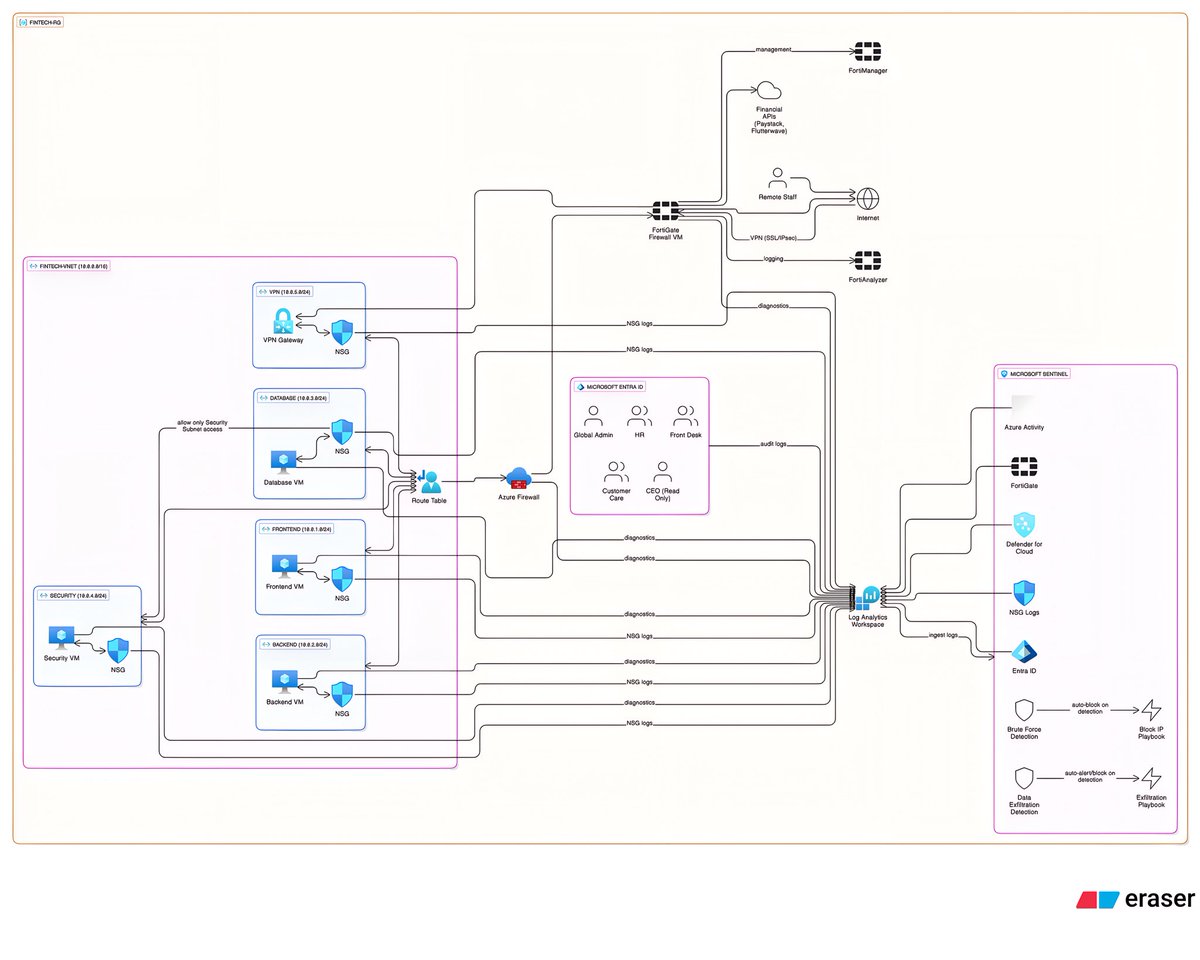Select the CEO (Read Only) user icon
The width and height of the screenshot is (1200, 960).
[663, 471]
